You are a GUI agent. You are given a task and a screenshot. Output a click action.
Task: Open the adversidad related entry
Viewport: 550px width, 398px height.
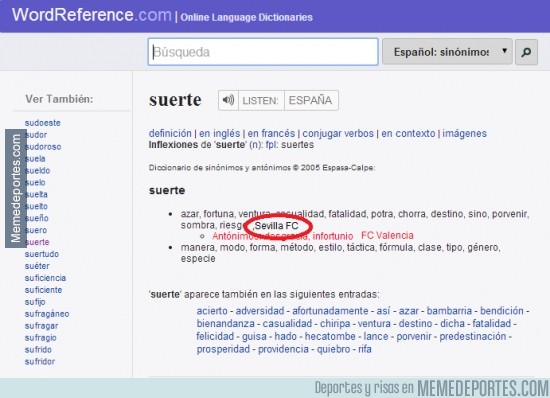click(260, 311)
